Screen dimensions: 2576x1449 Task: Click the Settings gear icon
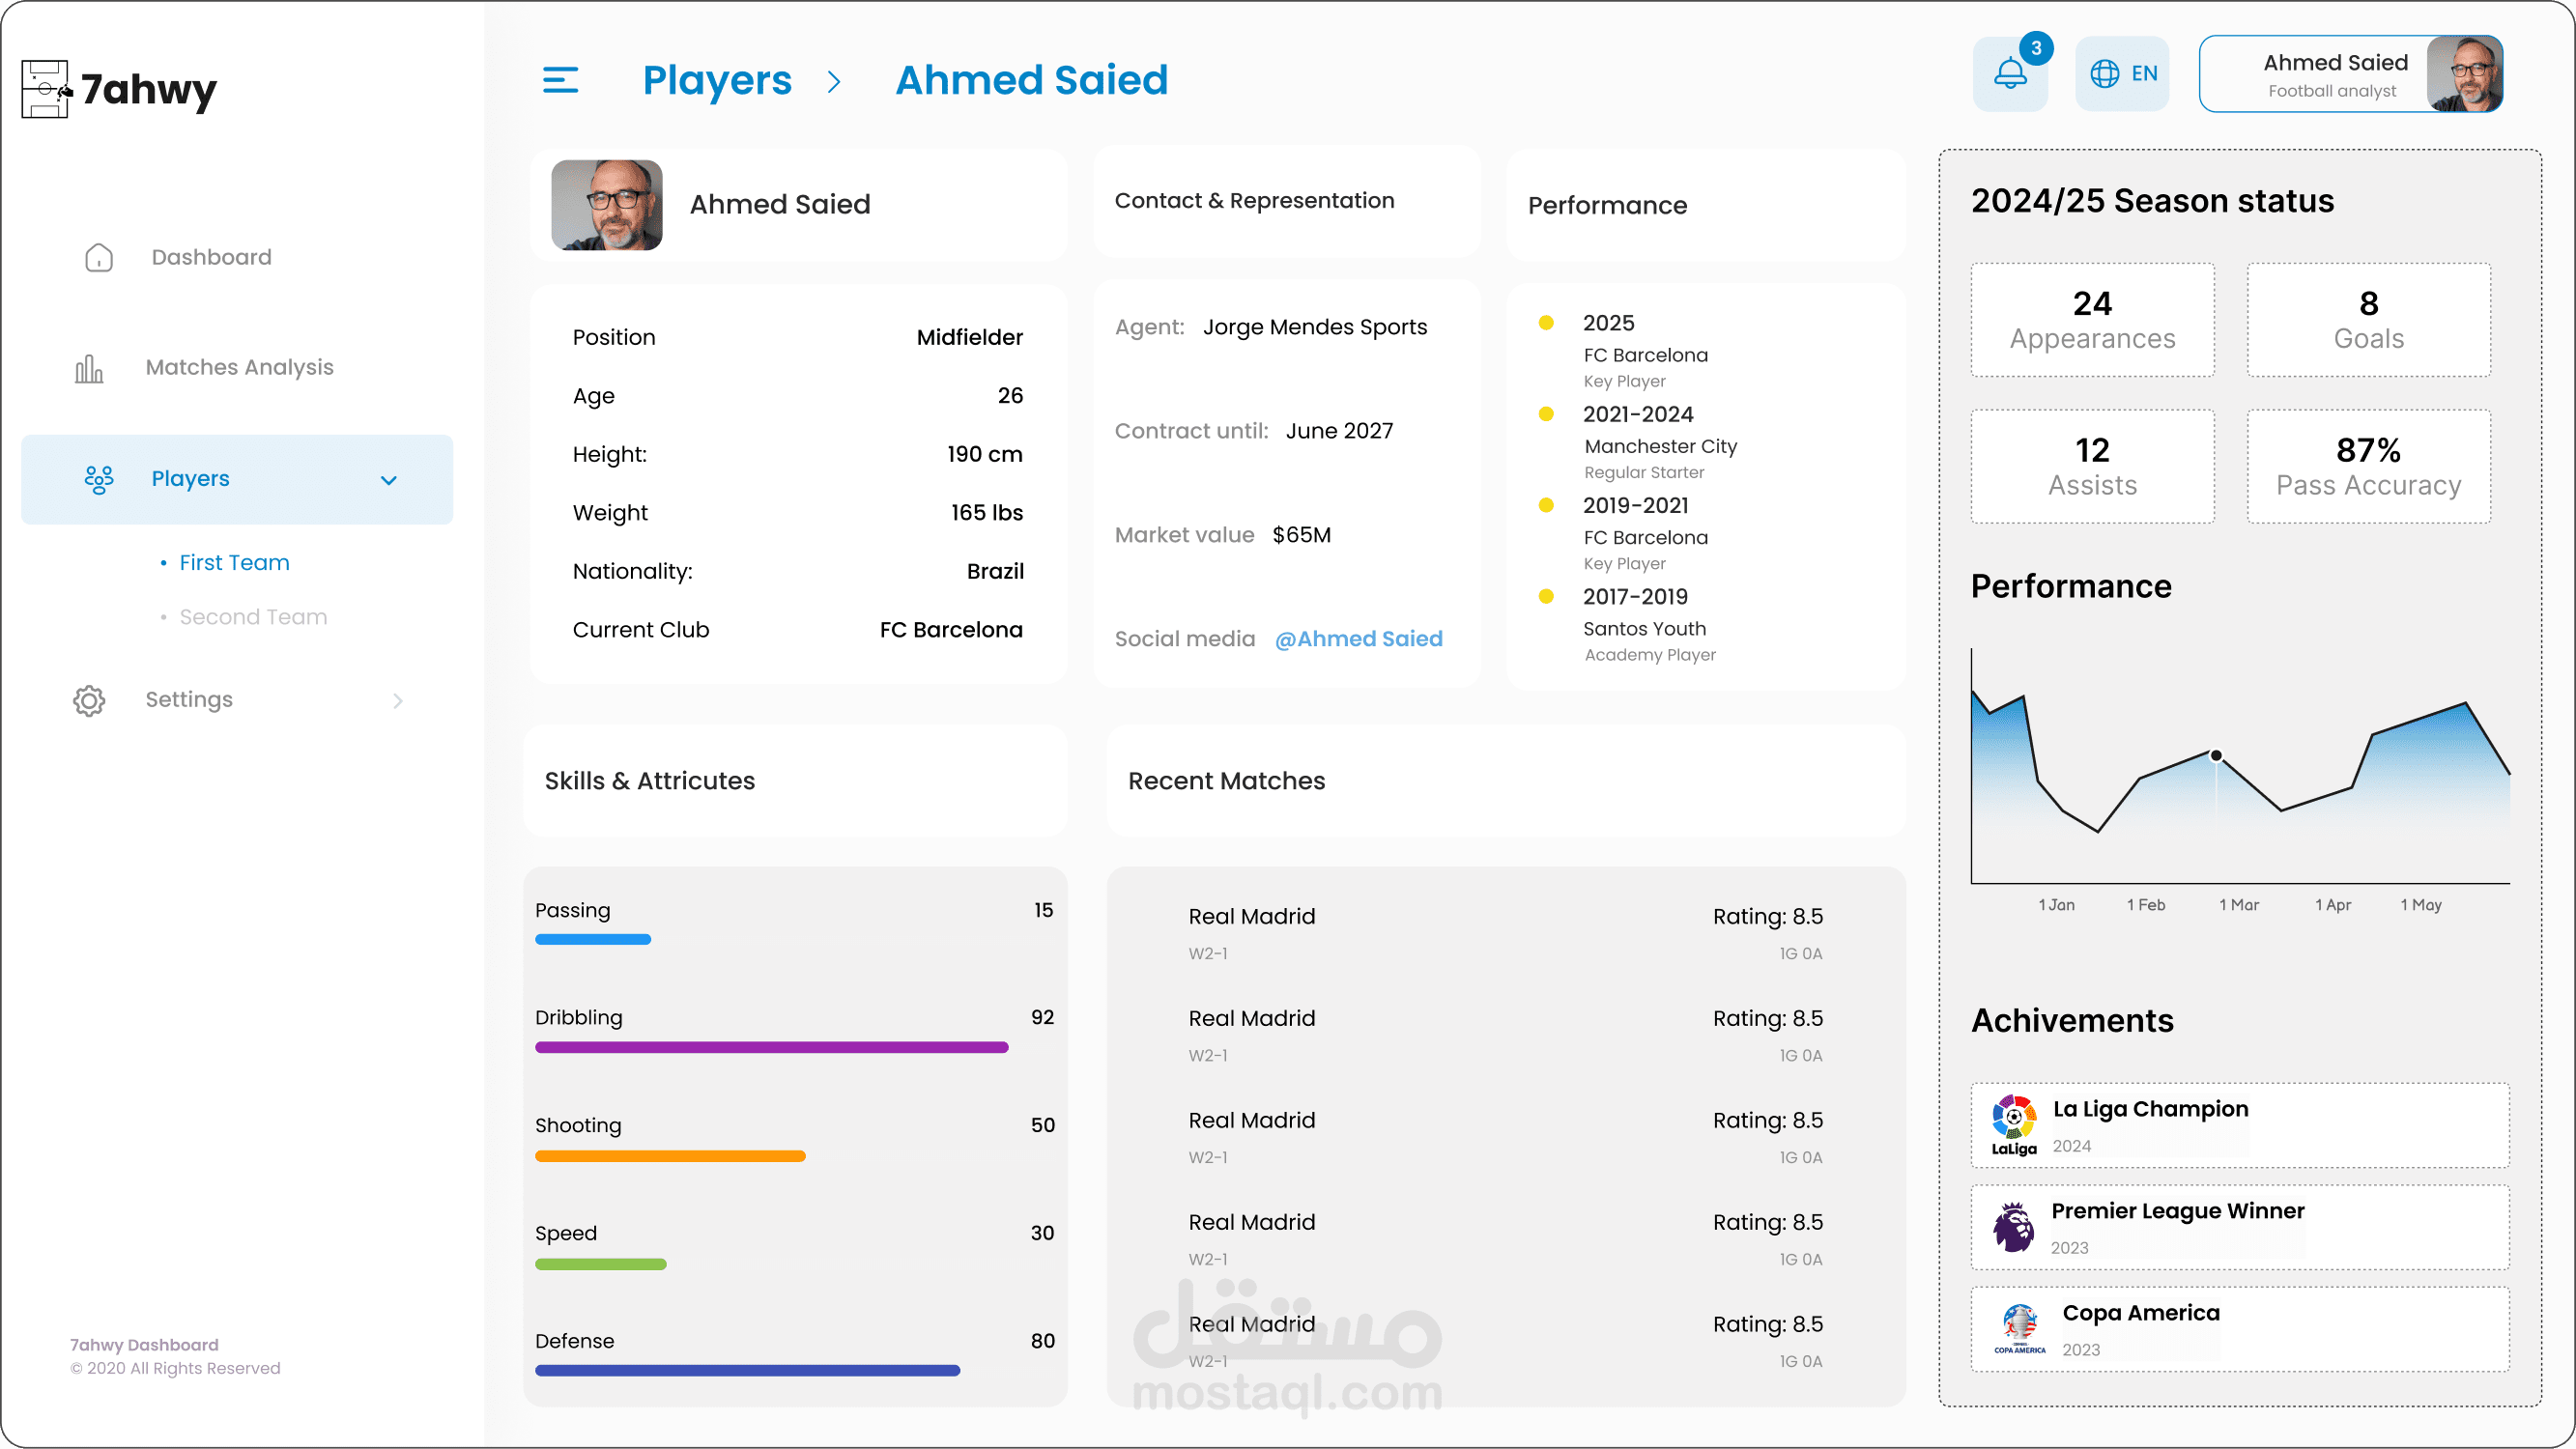pos(89,700)
